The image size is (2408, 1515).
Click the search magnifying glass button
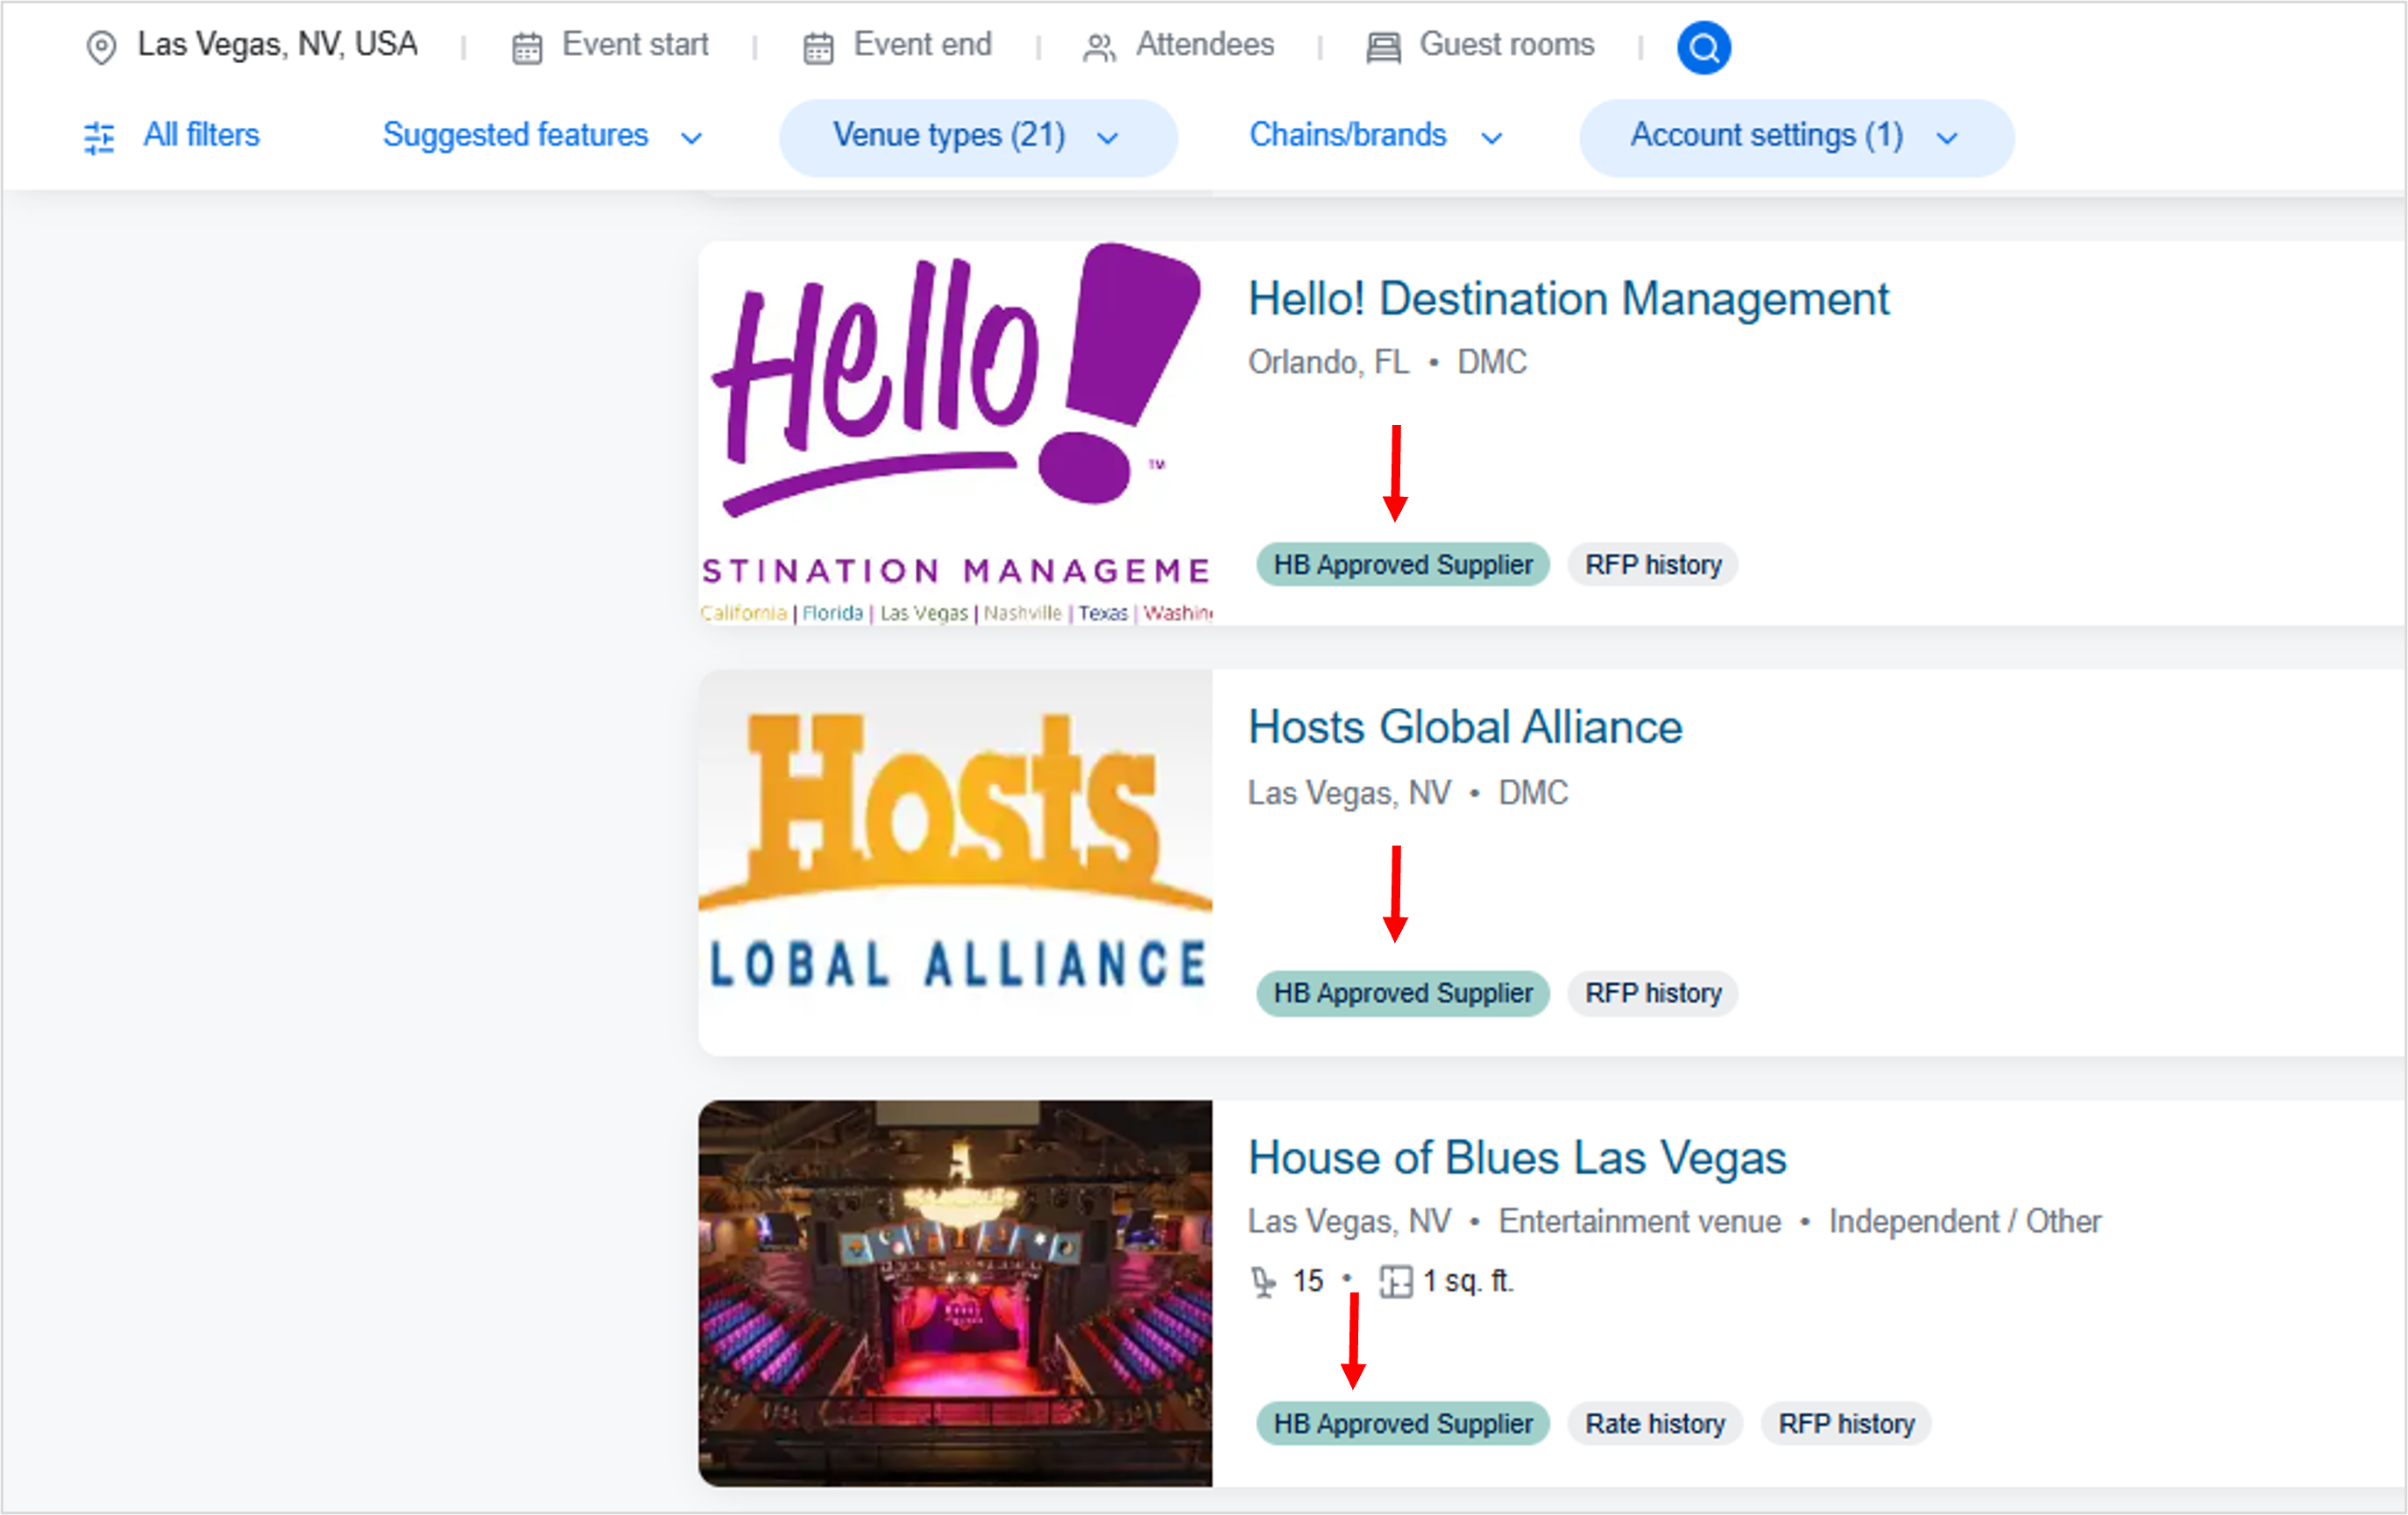[x=1703, y=47]
